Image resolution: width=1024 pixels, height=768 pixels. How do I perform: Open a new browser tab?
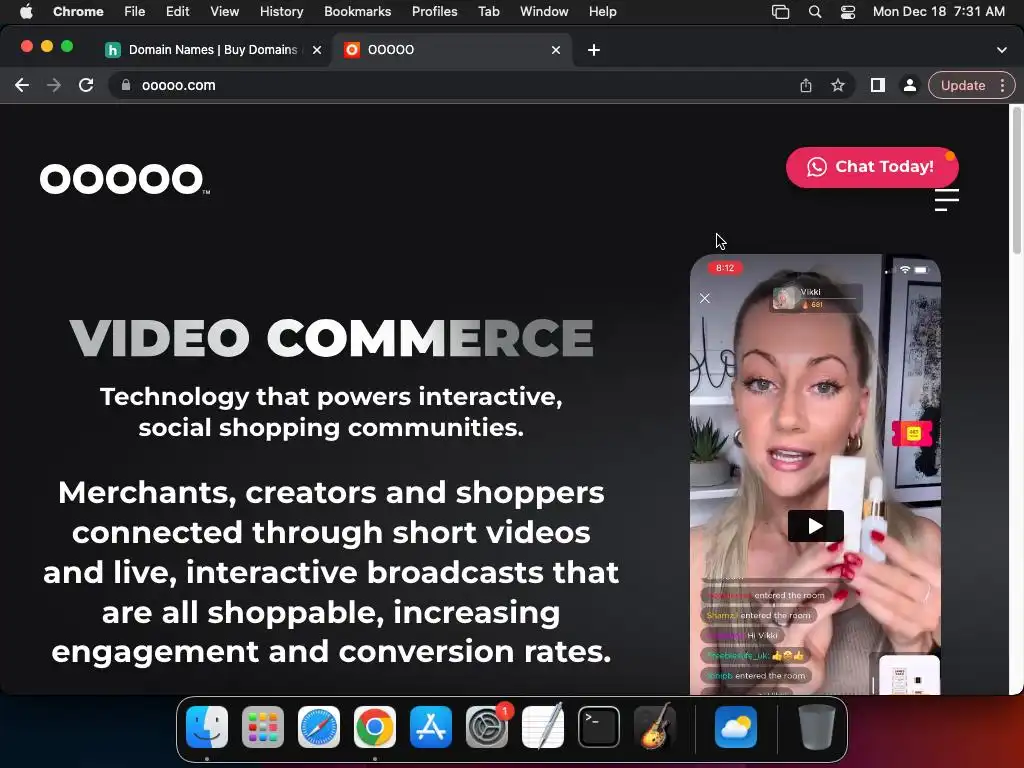(594, 50)
